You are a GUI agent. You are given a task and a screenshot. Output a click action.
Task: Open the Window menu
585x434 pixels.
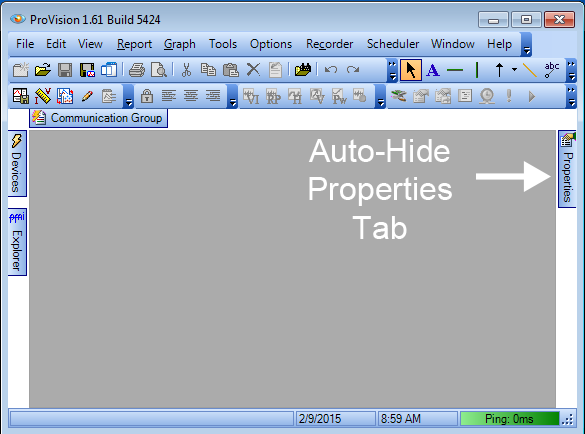coord(453,44)
